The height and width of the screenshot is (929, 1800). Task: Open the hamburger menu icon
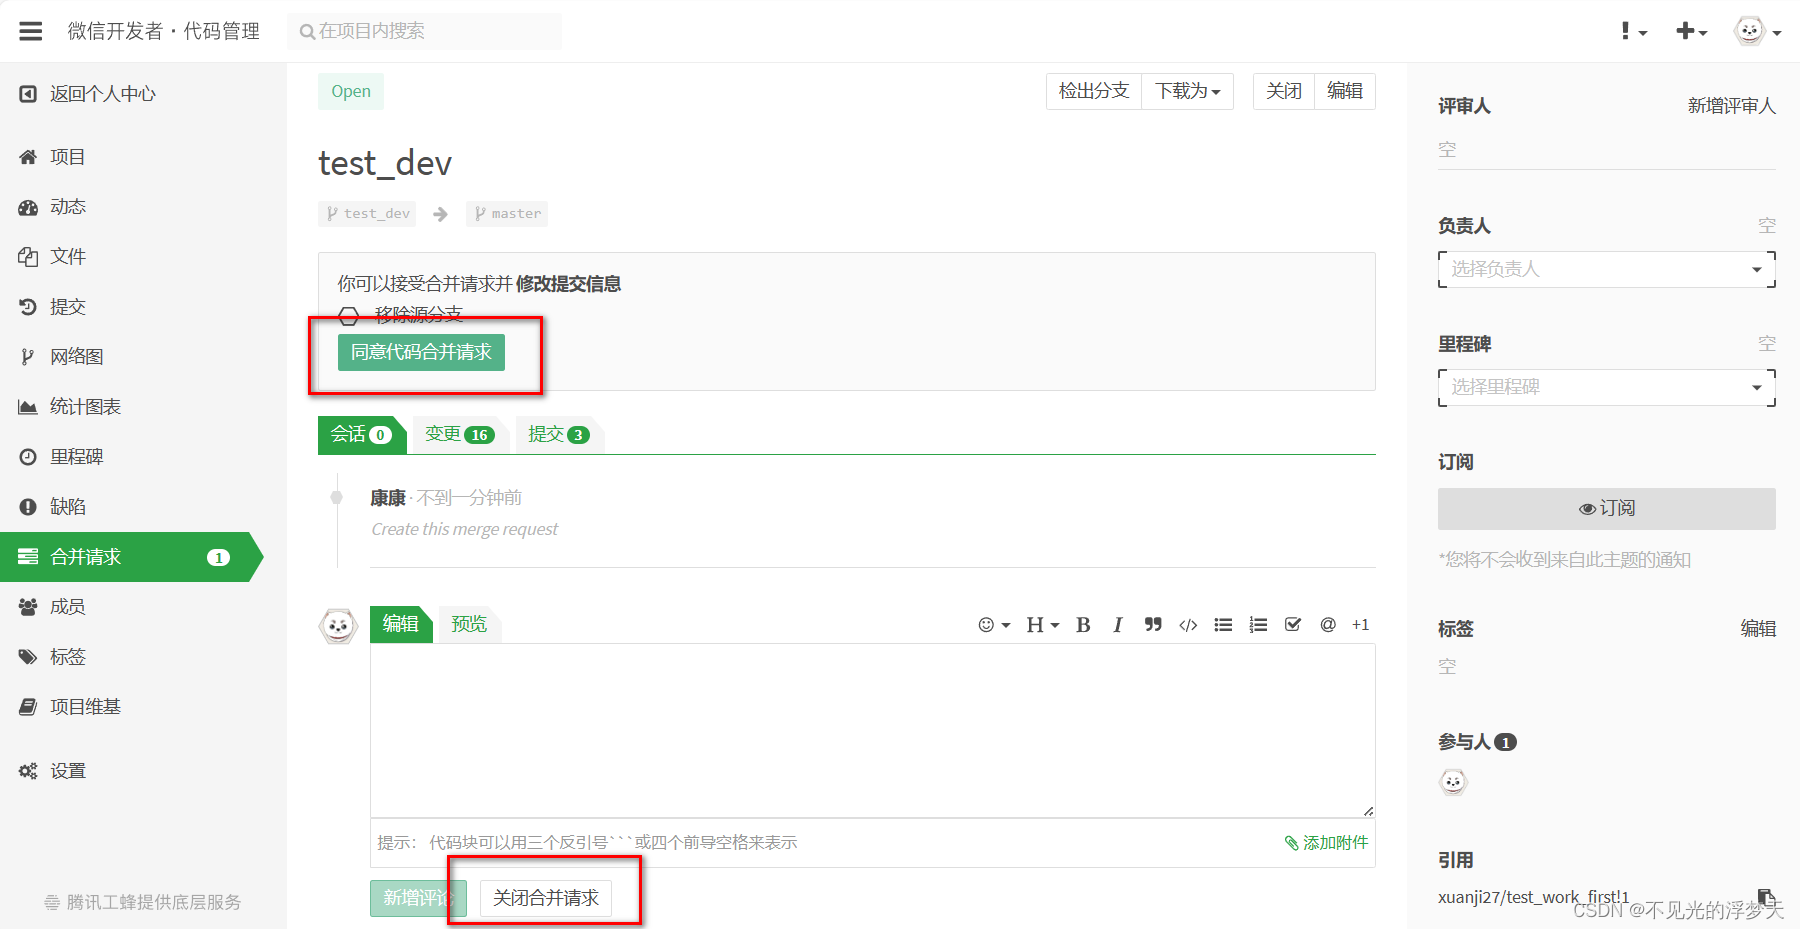[31, 31]
